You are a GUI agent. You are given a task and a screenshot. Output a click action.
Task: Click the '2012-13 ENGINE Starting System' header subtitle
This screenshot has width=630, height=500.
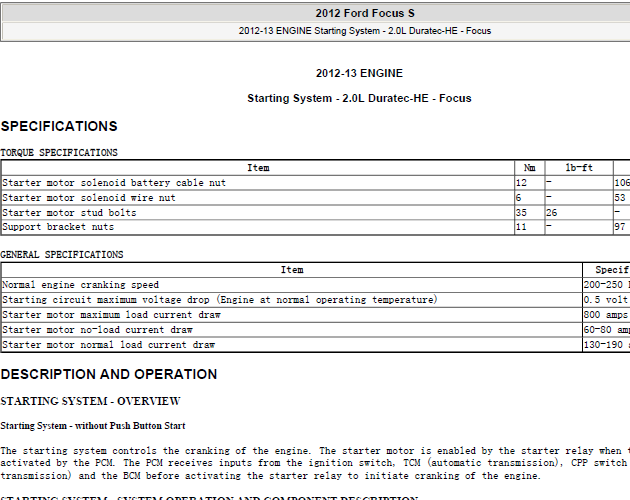(365, 31)
